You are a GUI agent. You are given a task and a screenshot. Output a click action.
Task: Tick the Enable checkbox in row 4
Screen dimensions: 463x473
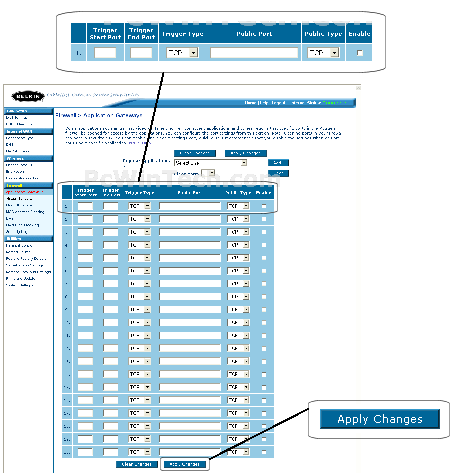point(264,245)
